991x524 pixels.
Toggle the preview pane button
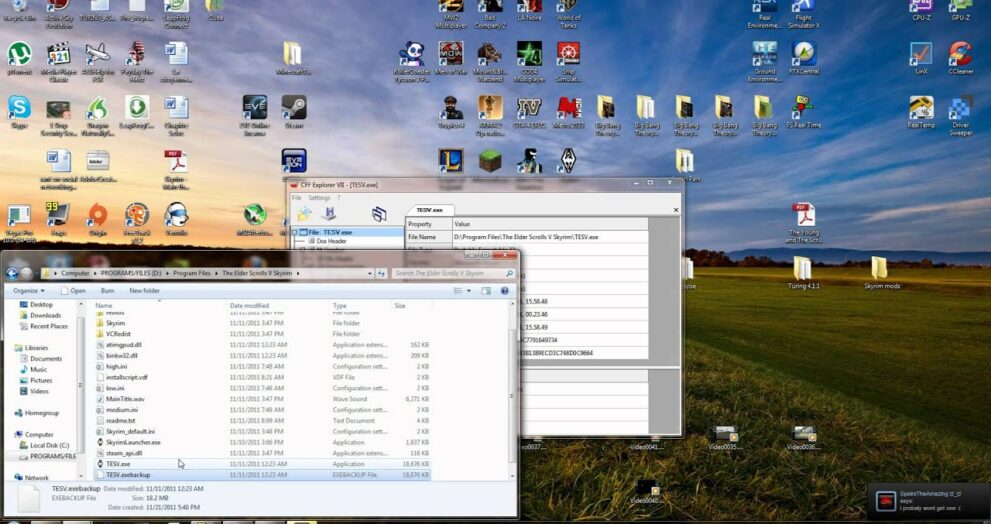click(486, 291)
